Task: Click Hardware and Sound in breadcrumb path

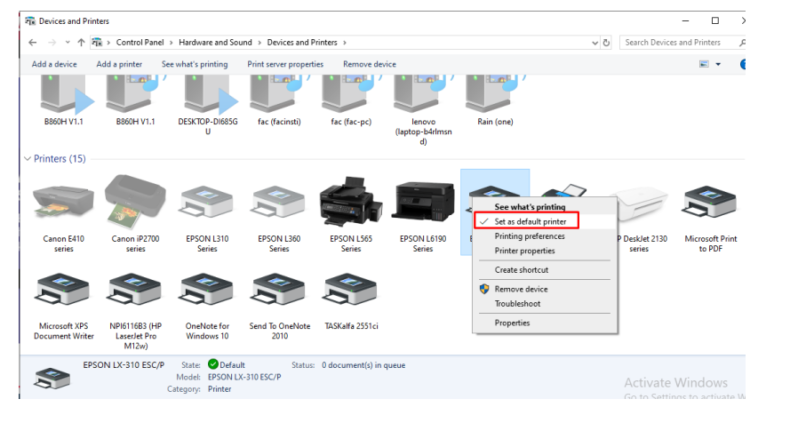Action: point(215,43)
